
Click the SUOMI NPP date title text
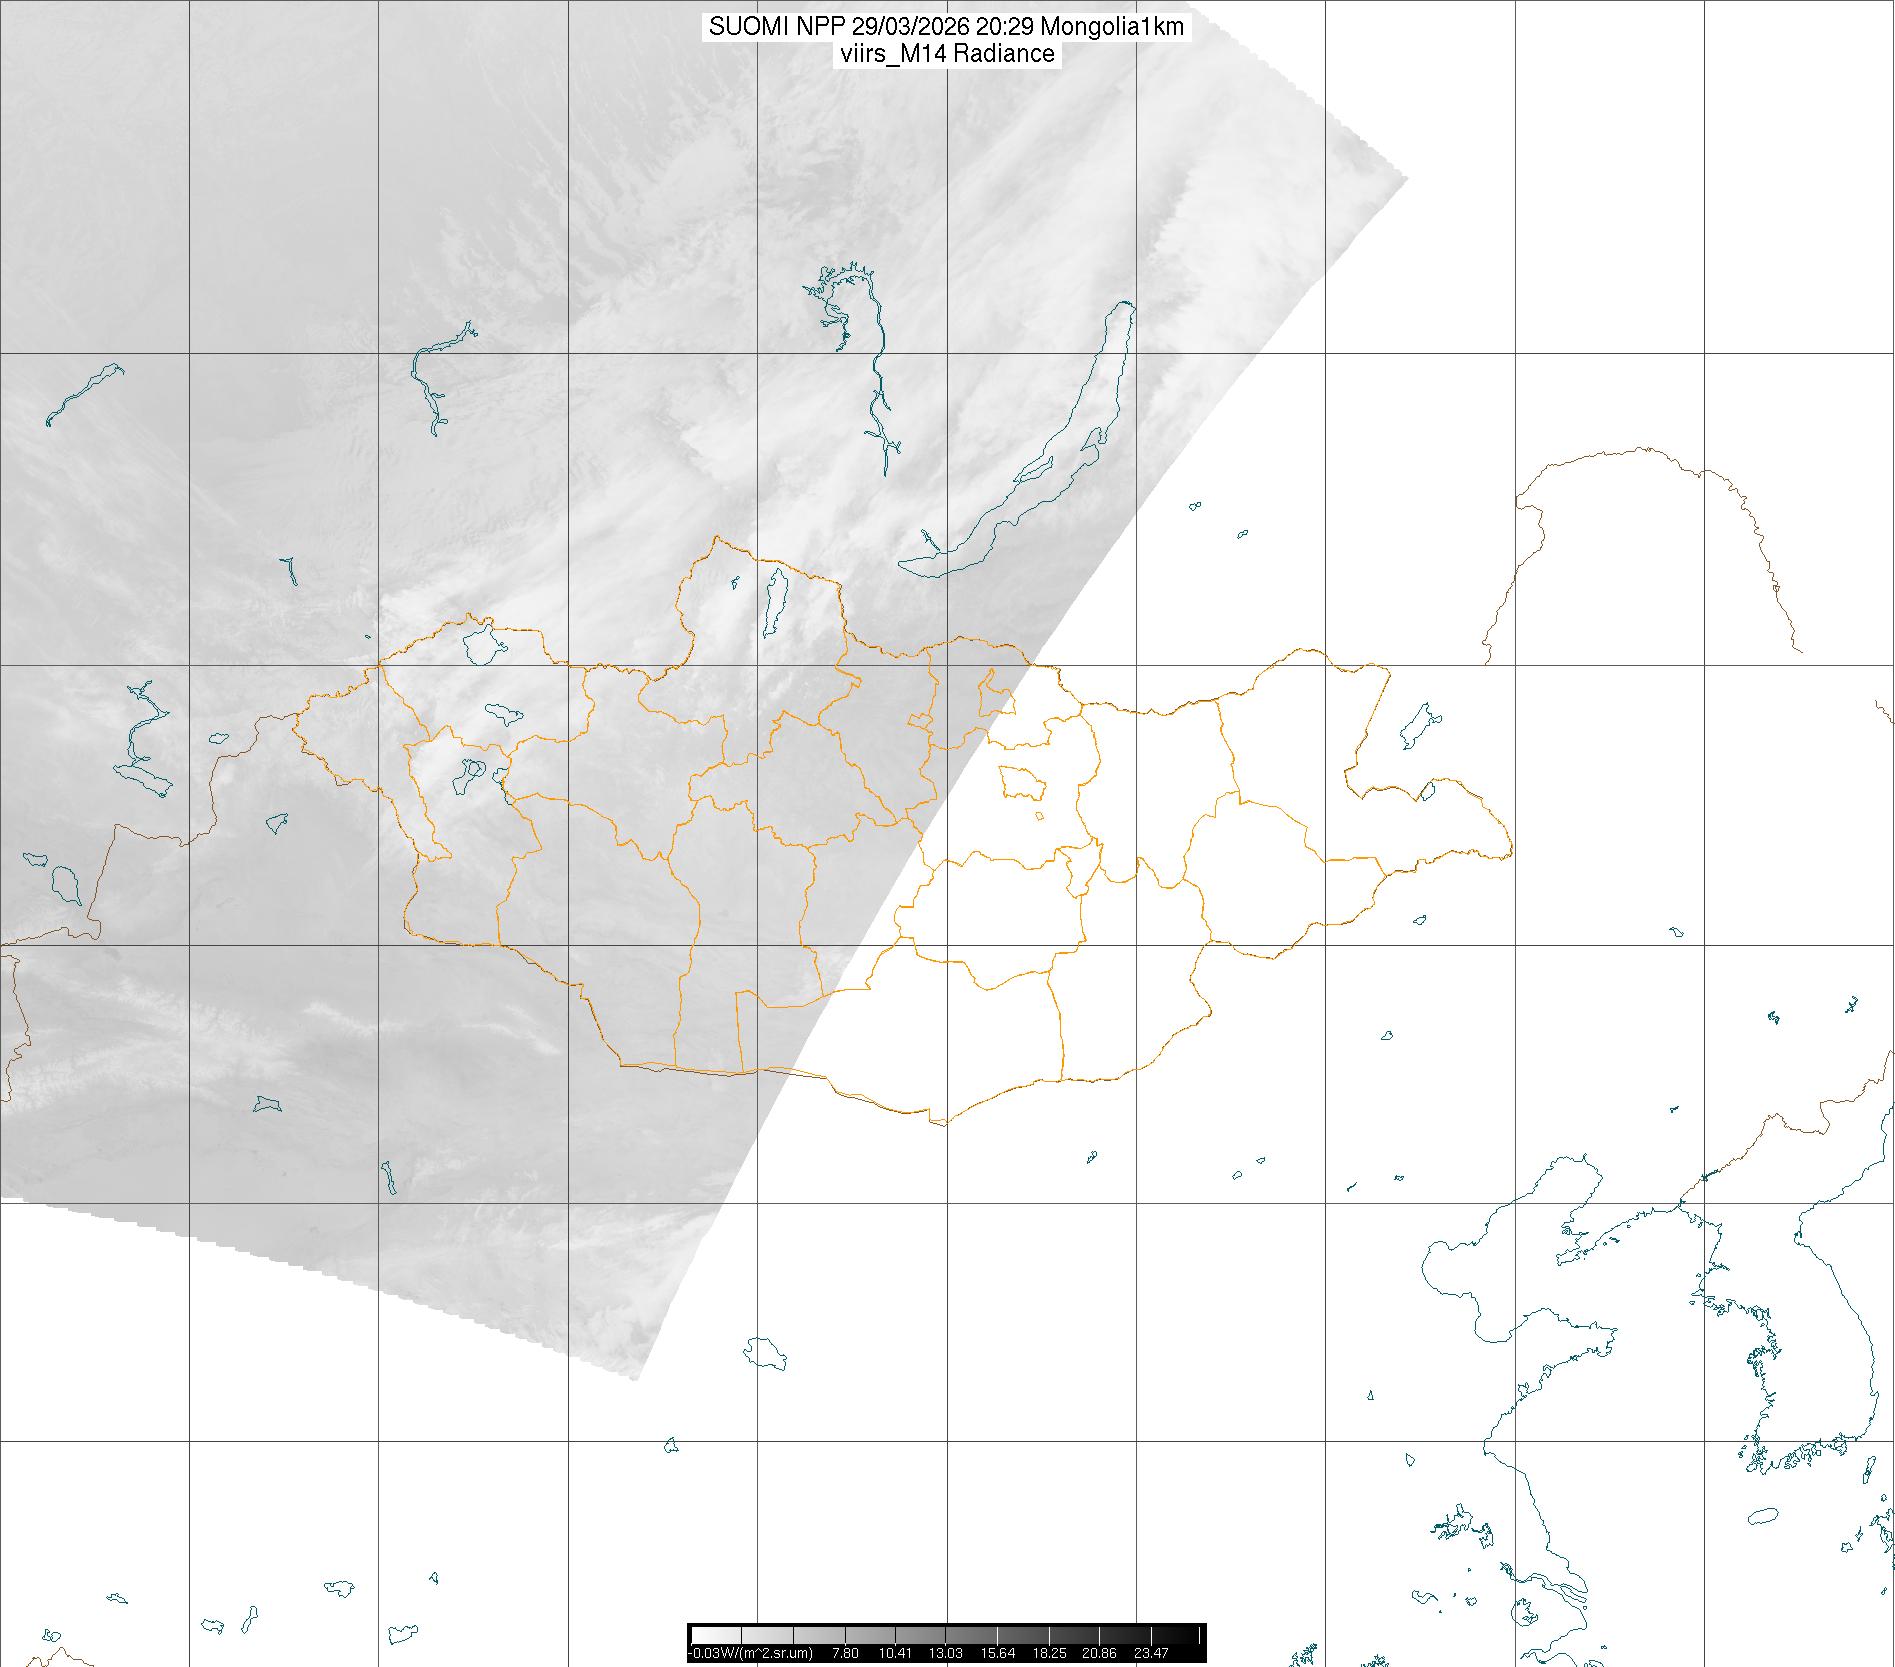click(946, 27)
